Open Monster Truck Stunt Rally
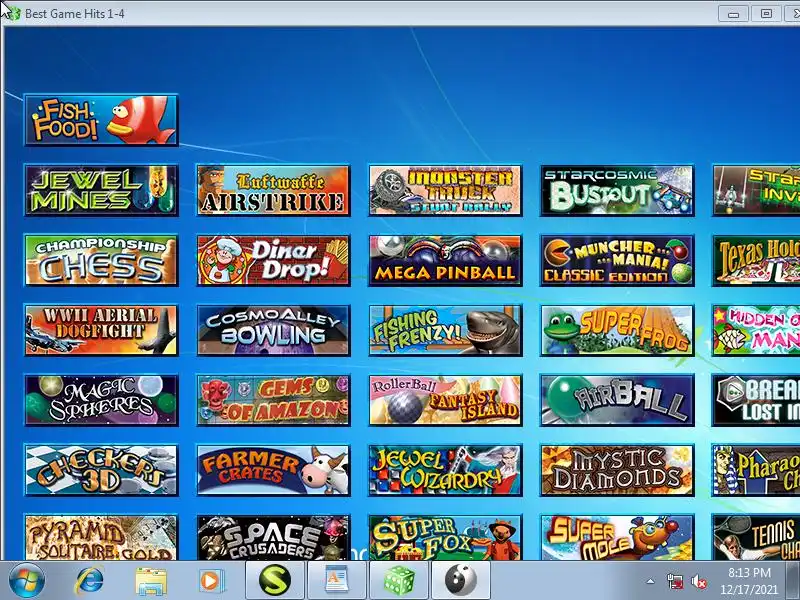Image resolution: width=800 pixels, height=600 pixels. [445, 190]
